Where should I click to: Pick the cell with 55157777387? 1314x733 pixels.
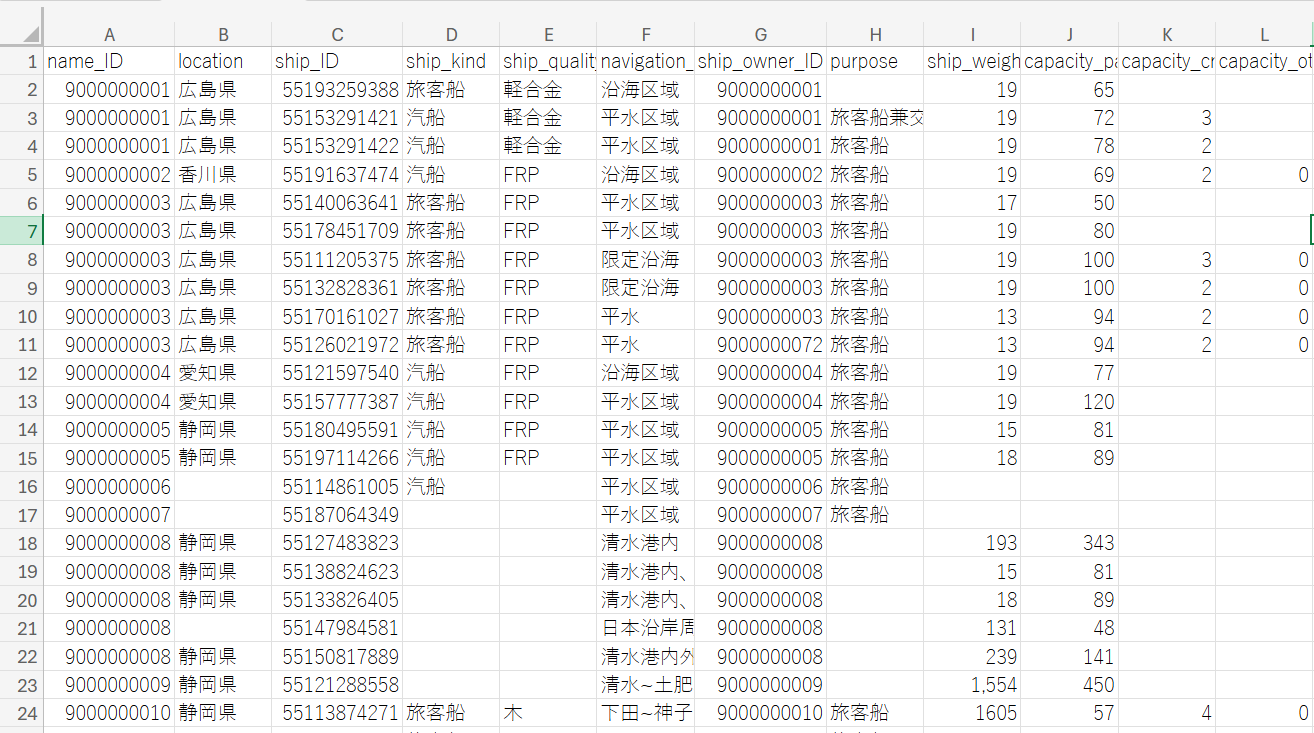point(337,402)
